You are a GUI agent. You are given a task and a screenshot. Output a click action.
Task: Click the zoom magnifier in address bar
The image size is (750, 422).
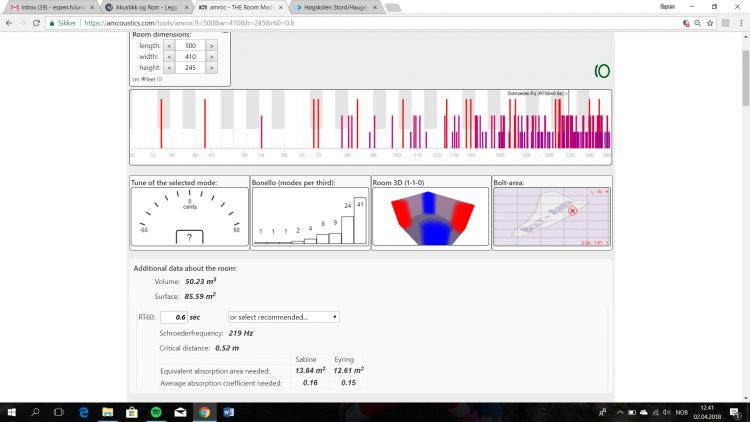[x=698, y=23]
